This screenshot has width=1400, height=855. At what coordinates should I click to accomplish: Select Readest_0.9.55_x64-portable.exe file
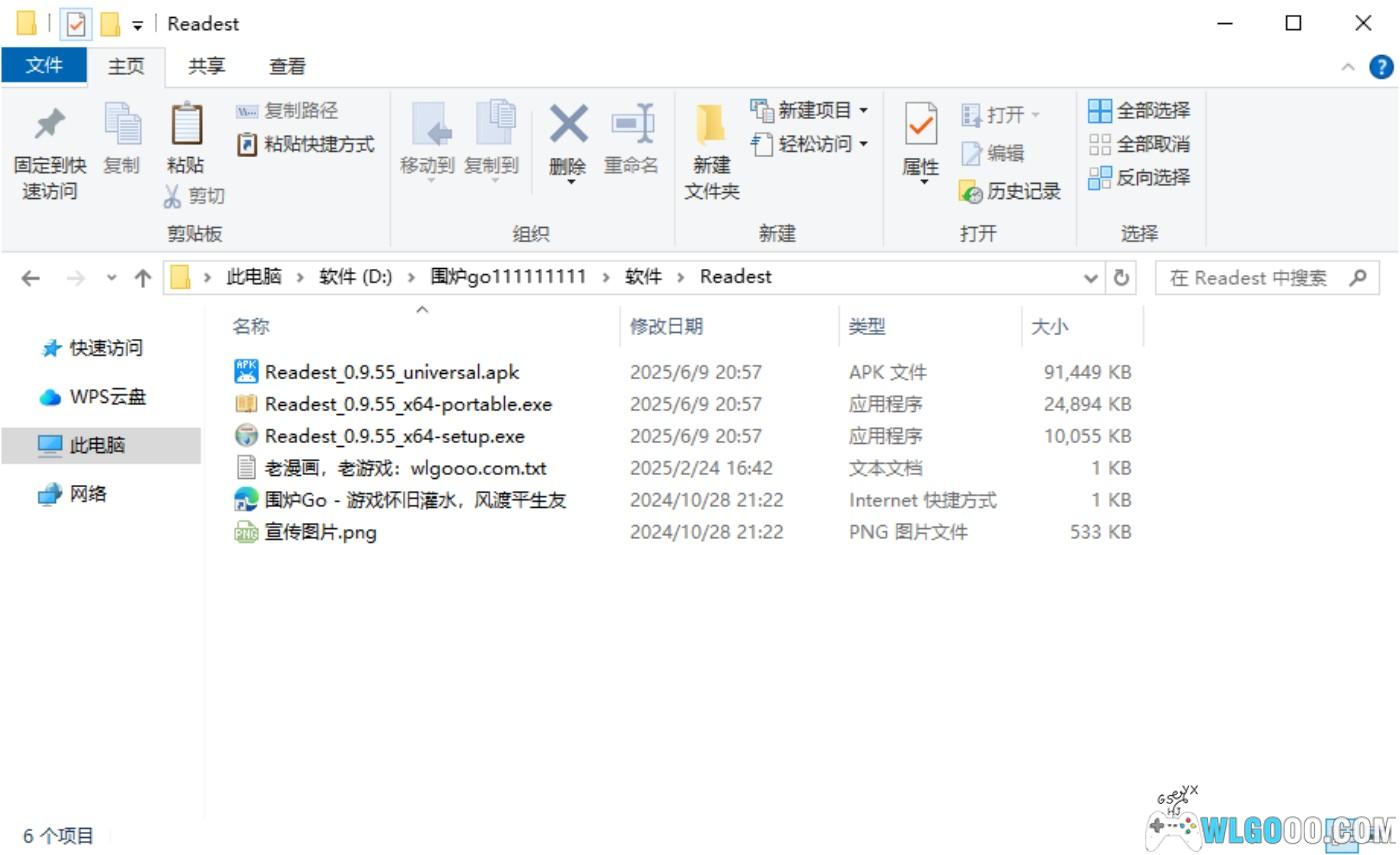(x=408, y=404)
